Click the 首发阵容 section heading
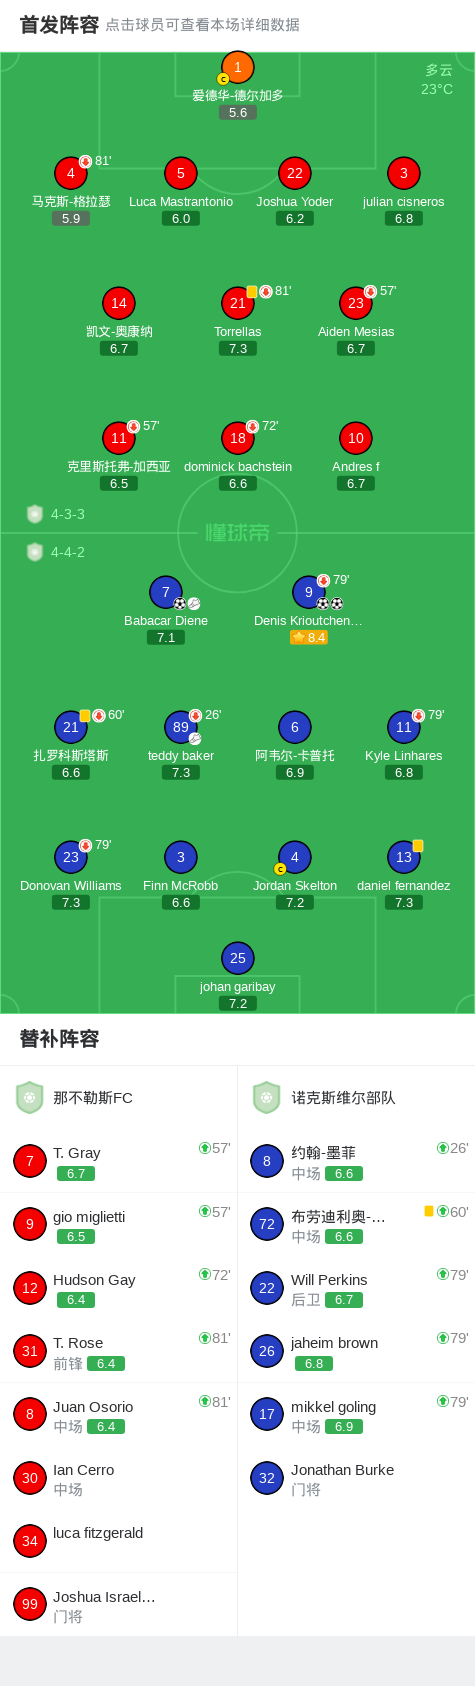 59,25
